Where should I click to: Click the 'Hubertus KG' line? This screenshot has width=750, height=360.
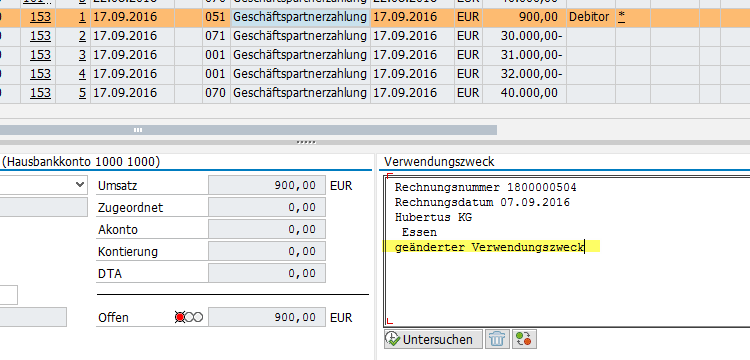(433, 217)
